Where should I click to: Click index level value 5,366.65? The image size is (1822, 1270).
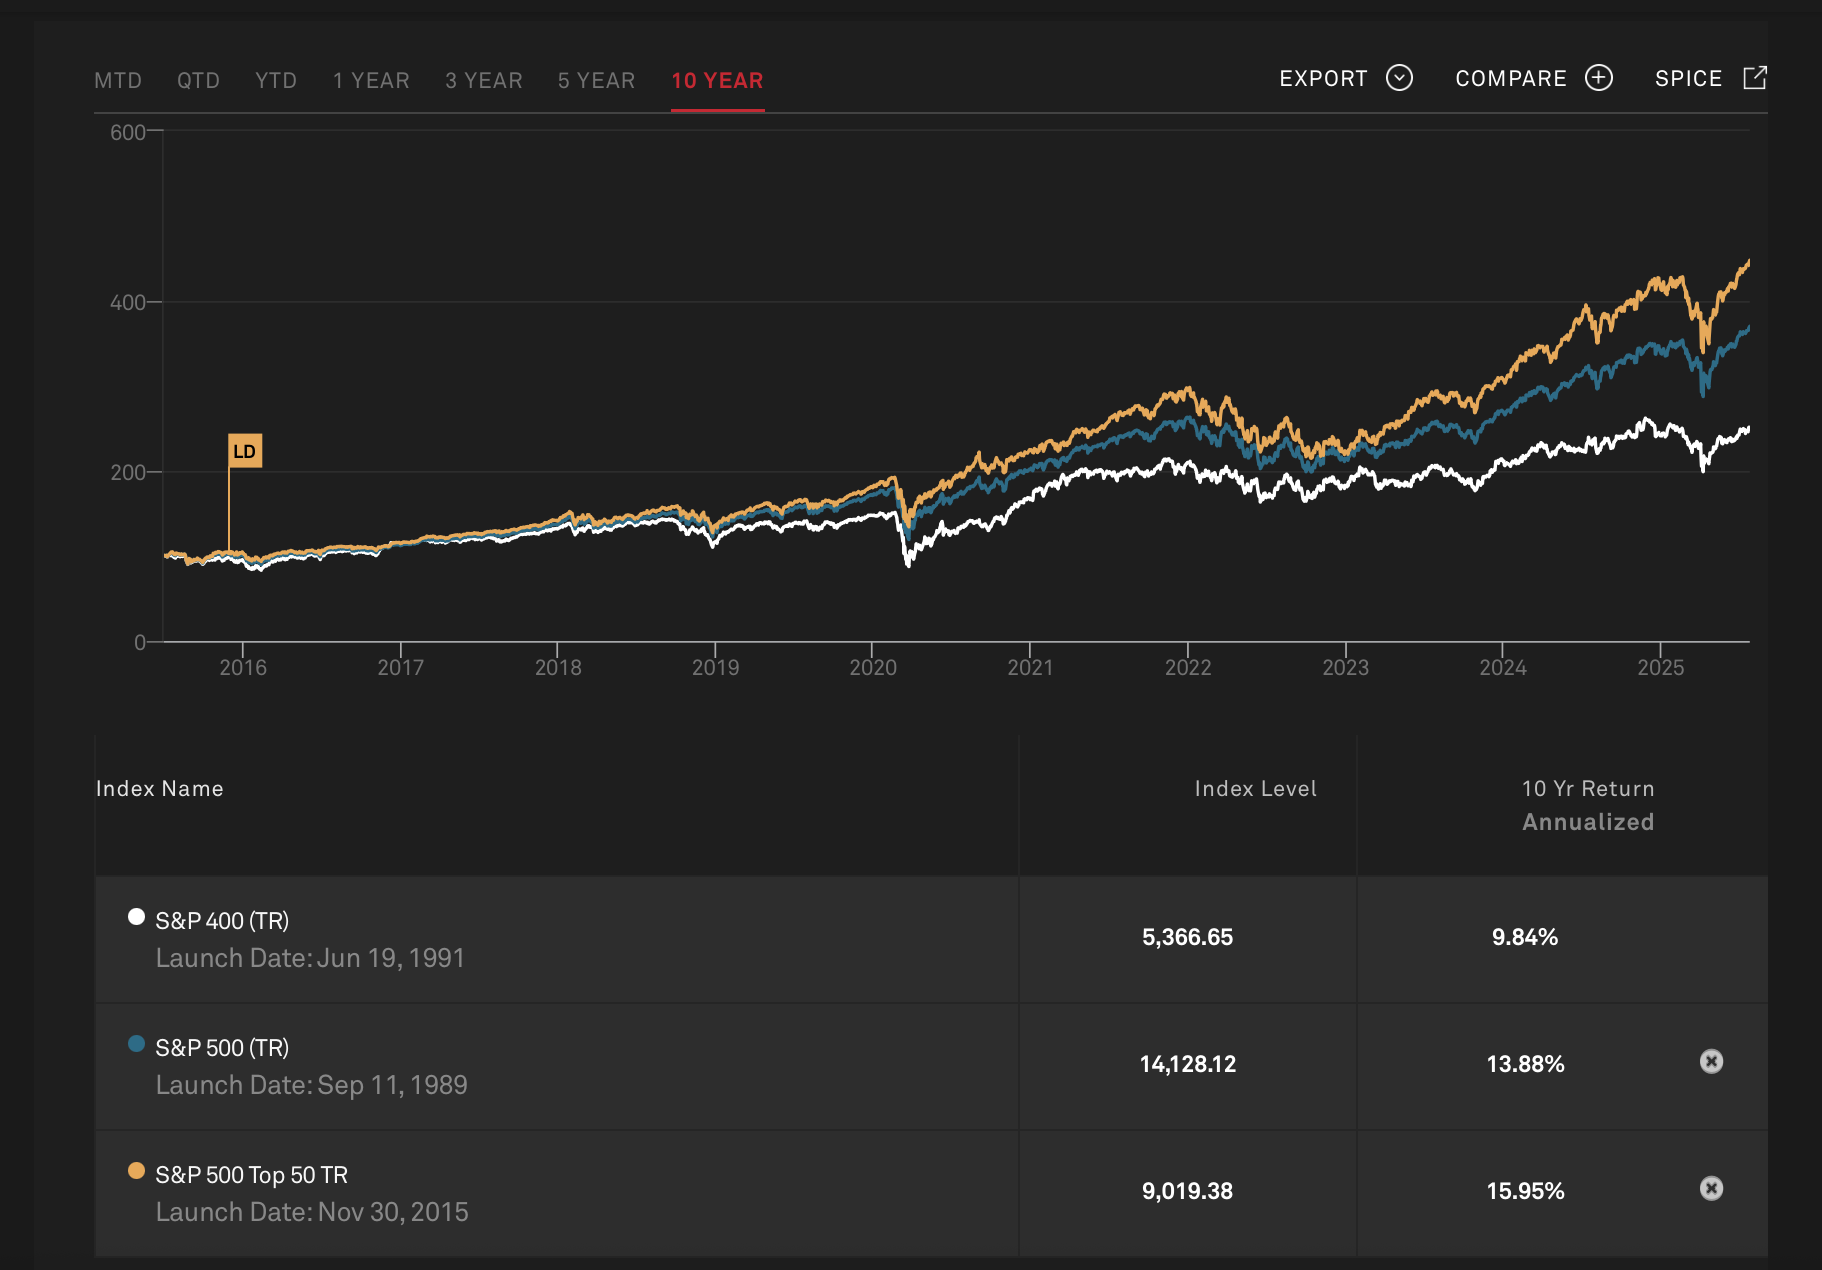tap(1187, 938)
